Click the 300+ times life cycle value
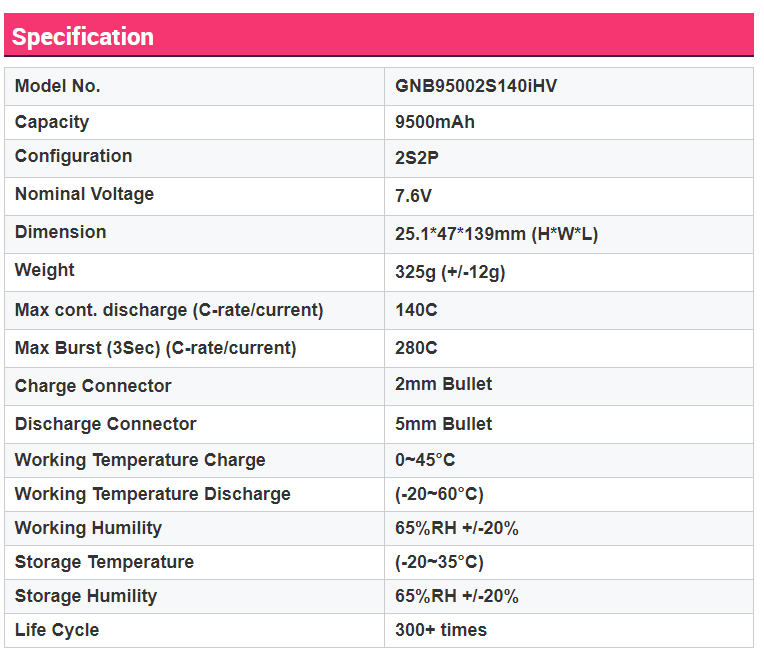The image size is (764, 653). 441,630
